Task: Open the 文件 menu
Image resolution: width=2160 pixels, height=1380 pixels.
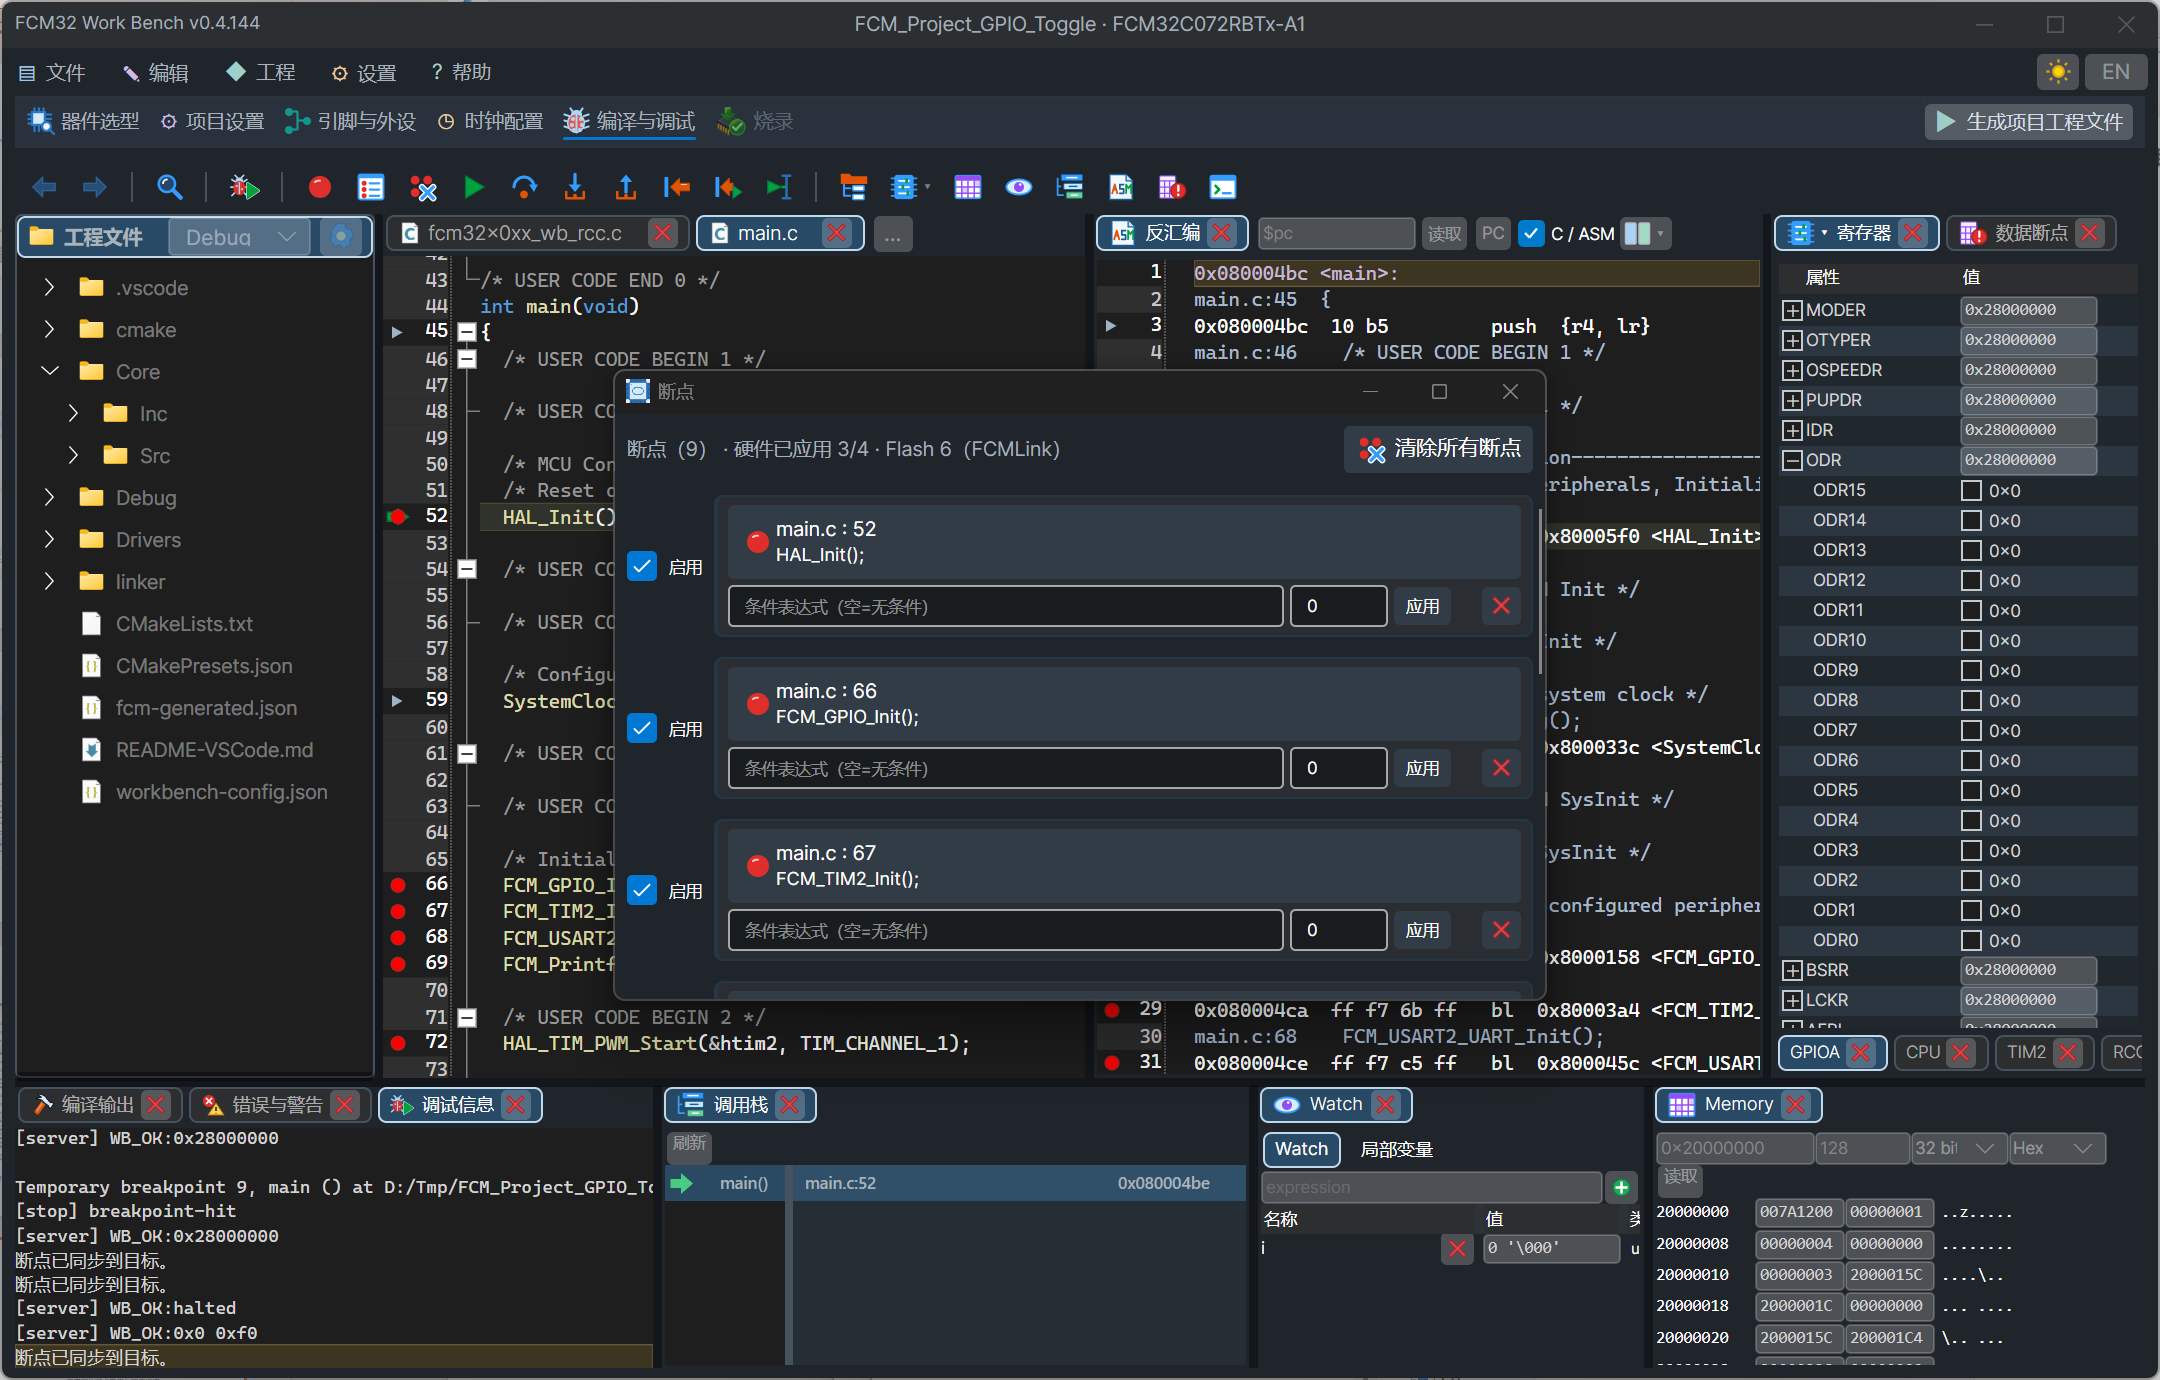Action: 52,72
